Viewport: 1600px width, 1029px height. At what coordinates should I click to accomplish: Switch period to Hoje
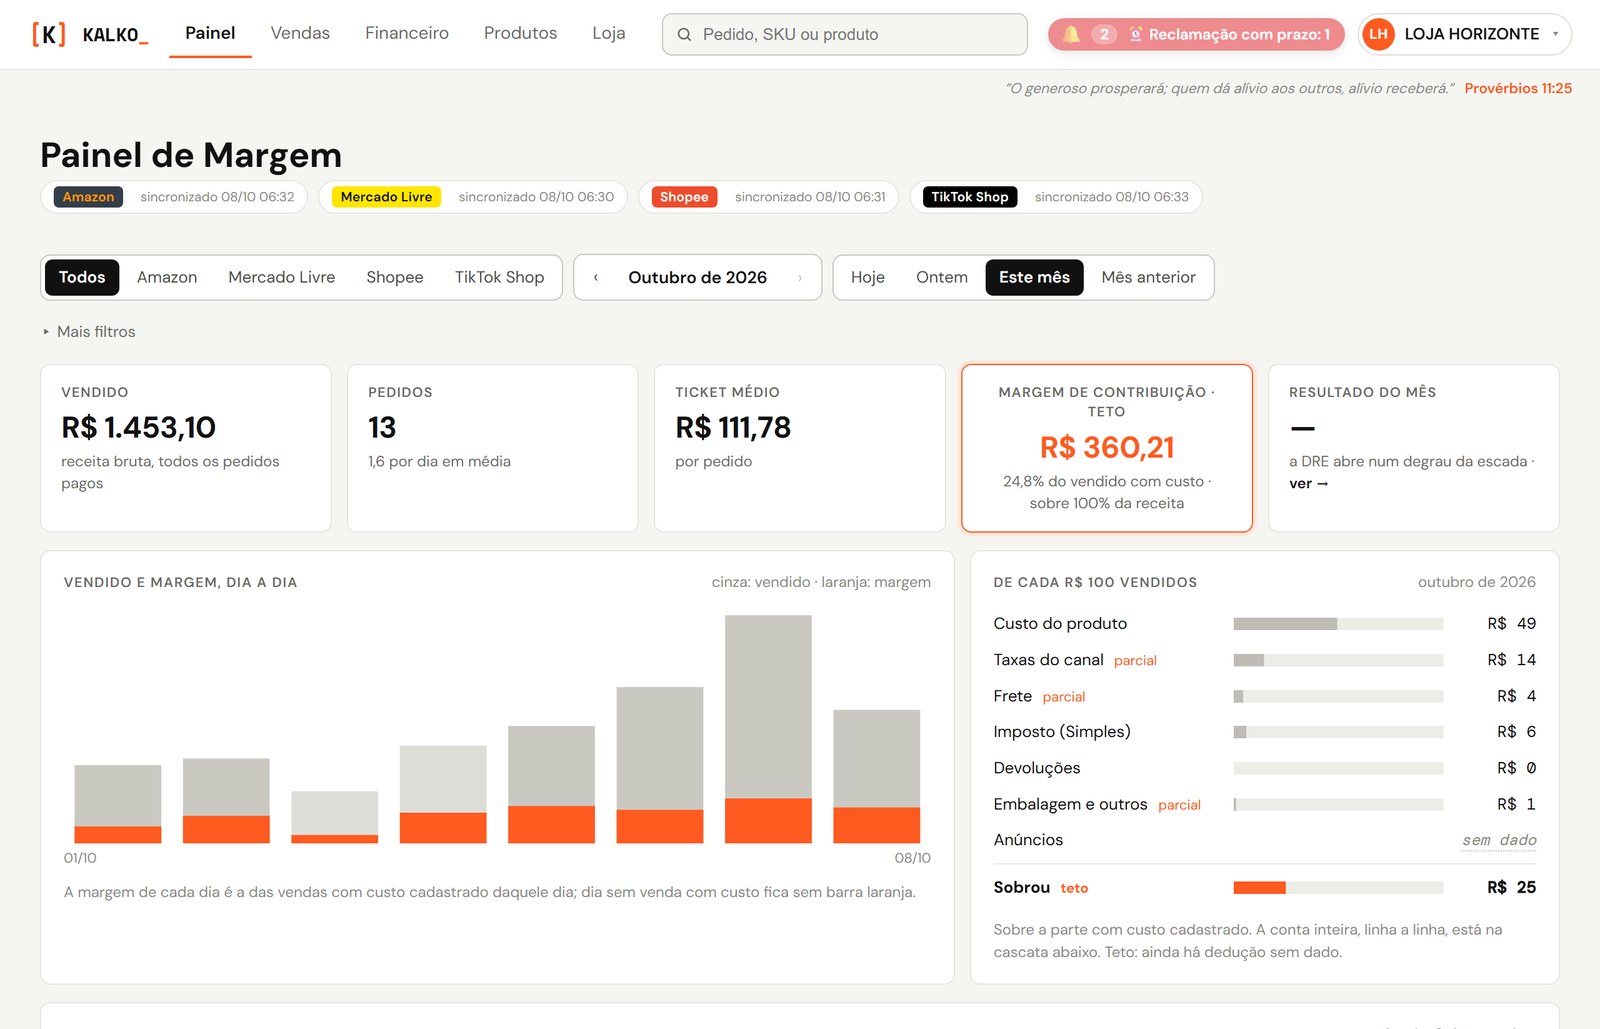(x=868, y=277)
